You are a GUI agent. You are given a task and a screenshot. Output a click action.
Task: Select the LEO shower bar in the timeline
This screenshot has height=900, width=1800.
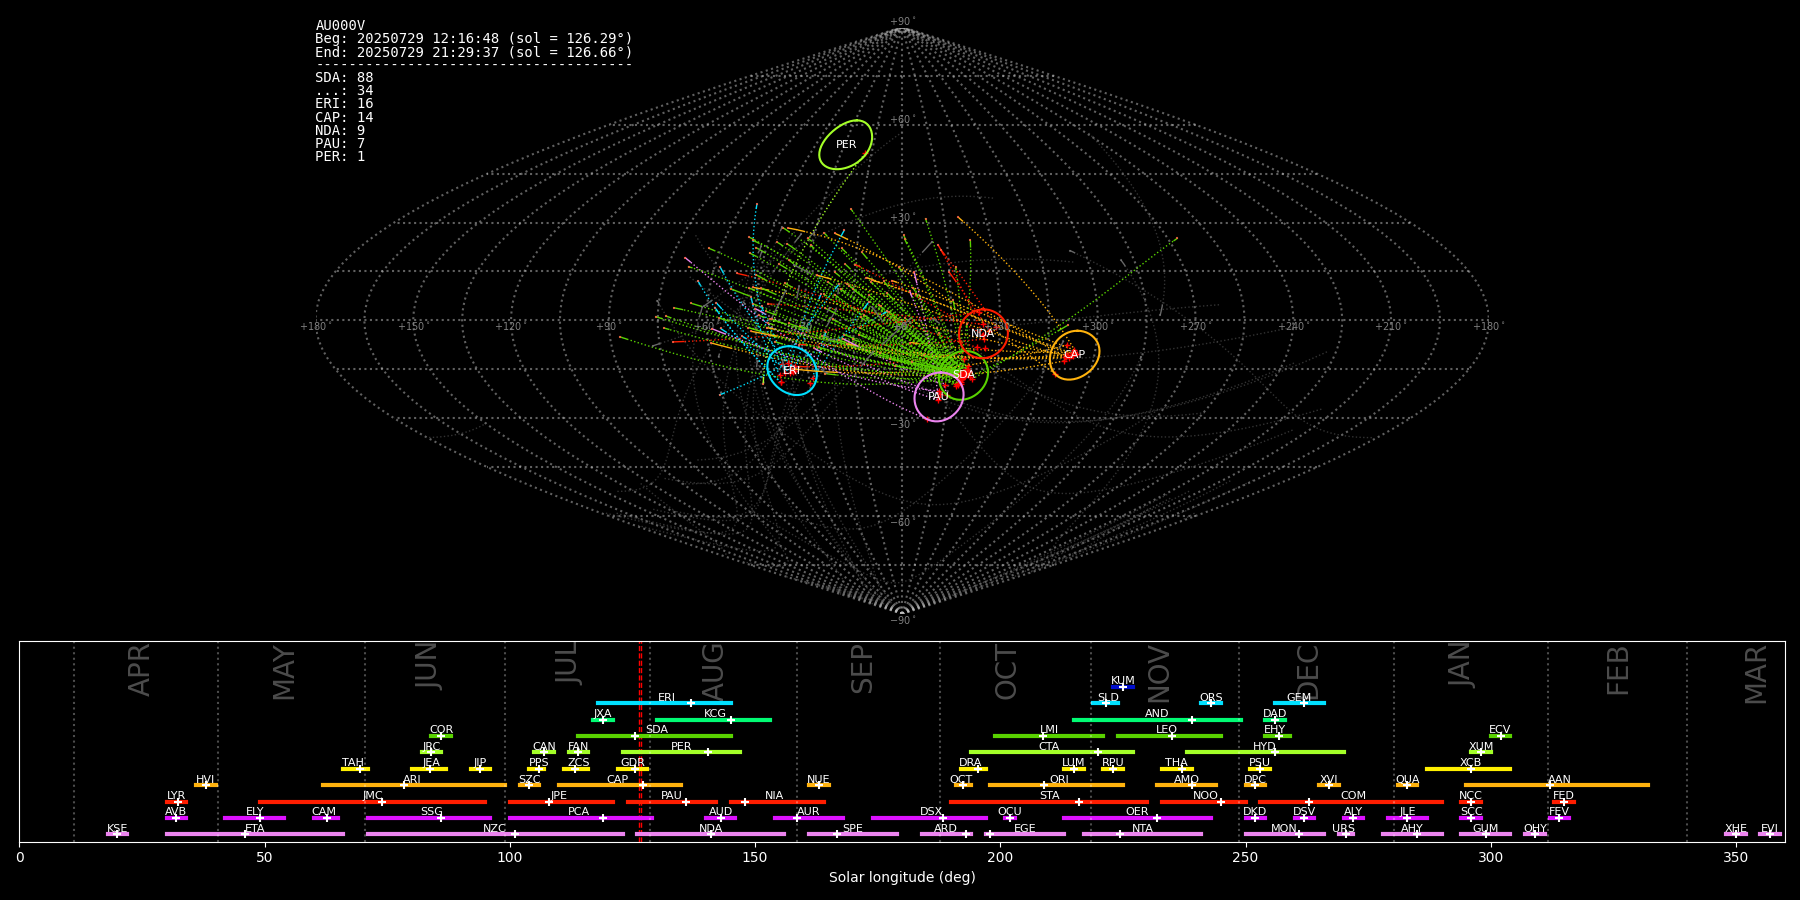coord(1169,736)
